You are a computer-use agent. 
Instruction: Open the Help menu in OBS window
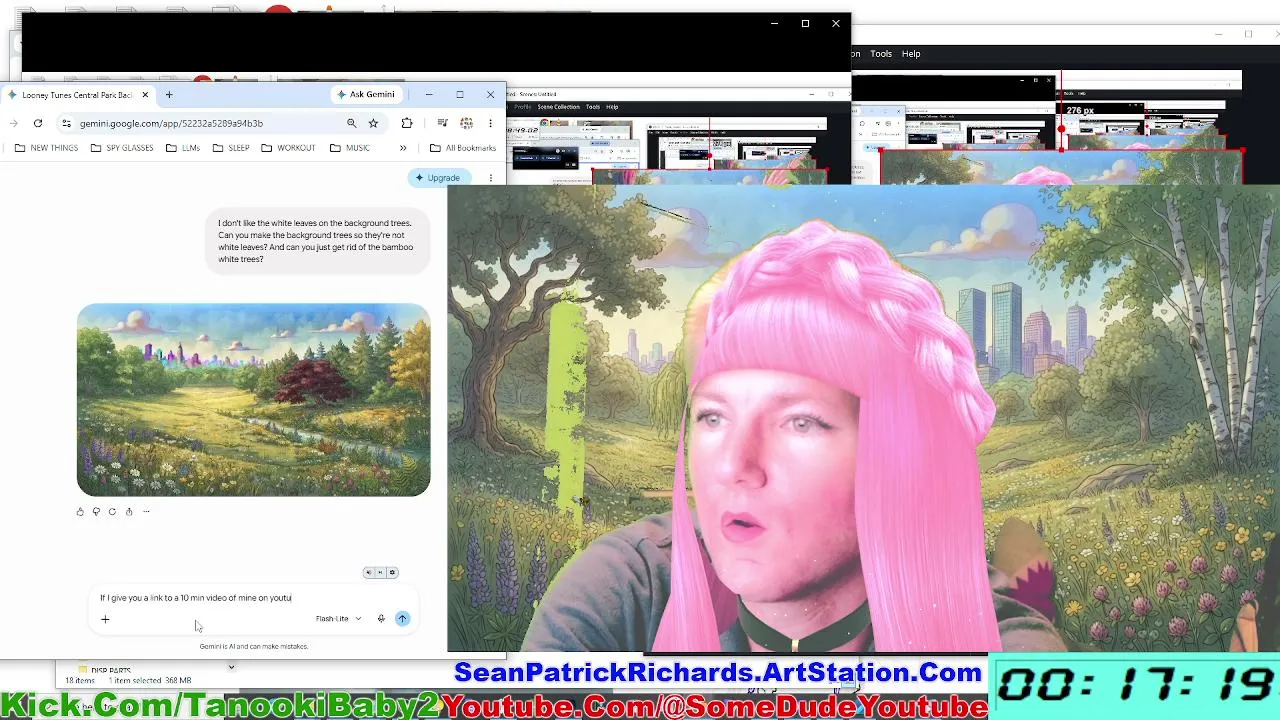pyautogui.click(x=911, y=54)
